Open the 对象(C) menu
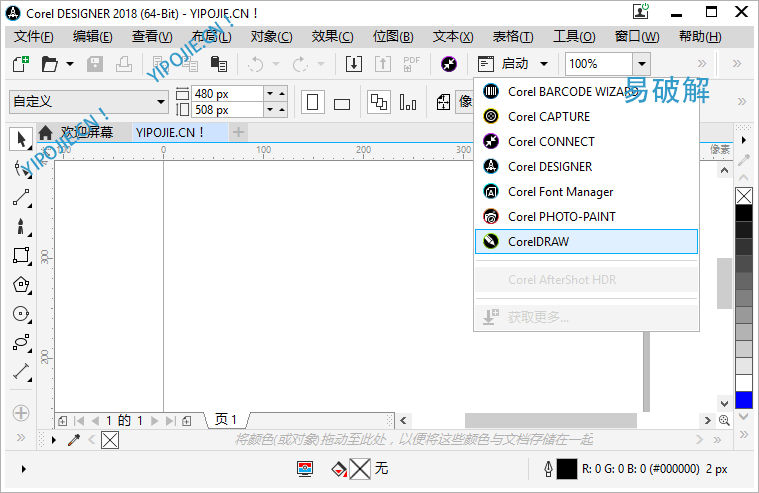This screenshot has width=759, height=493. click(x=272, y=37)
